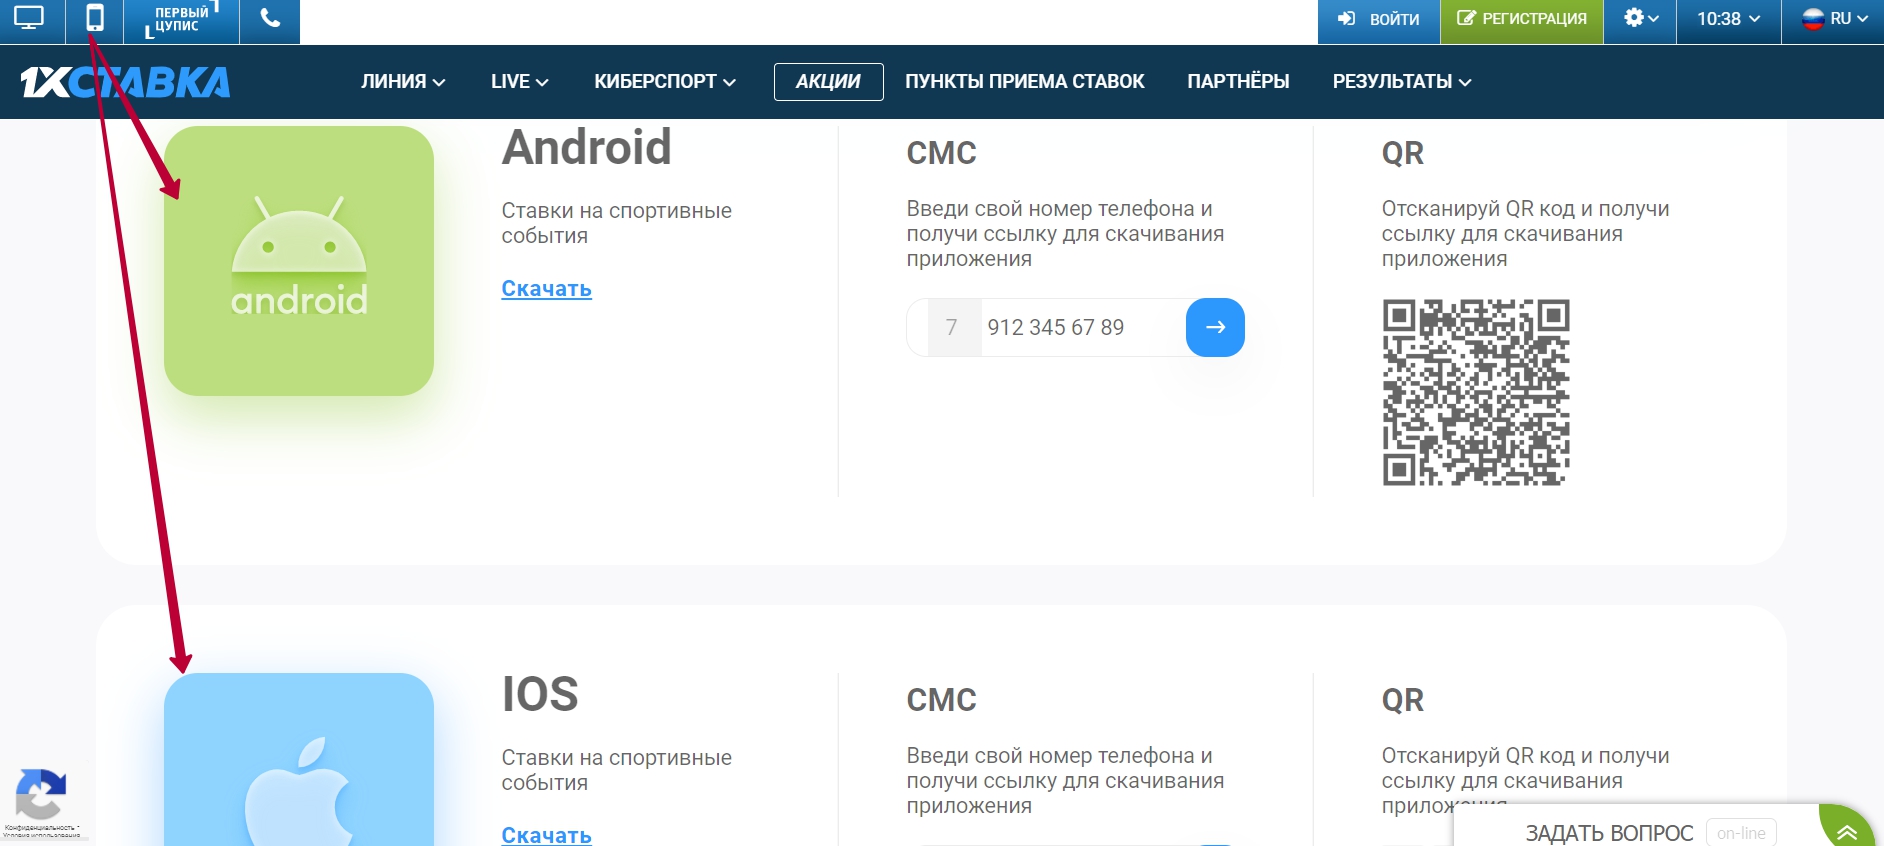Open the settings gear dropdown
Screen dimensions: 1884x846
coord(1640,19)
